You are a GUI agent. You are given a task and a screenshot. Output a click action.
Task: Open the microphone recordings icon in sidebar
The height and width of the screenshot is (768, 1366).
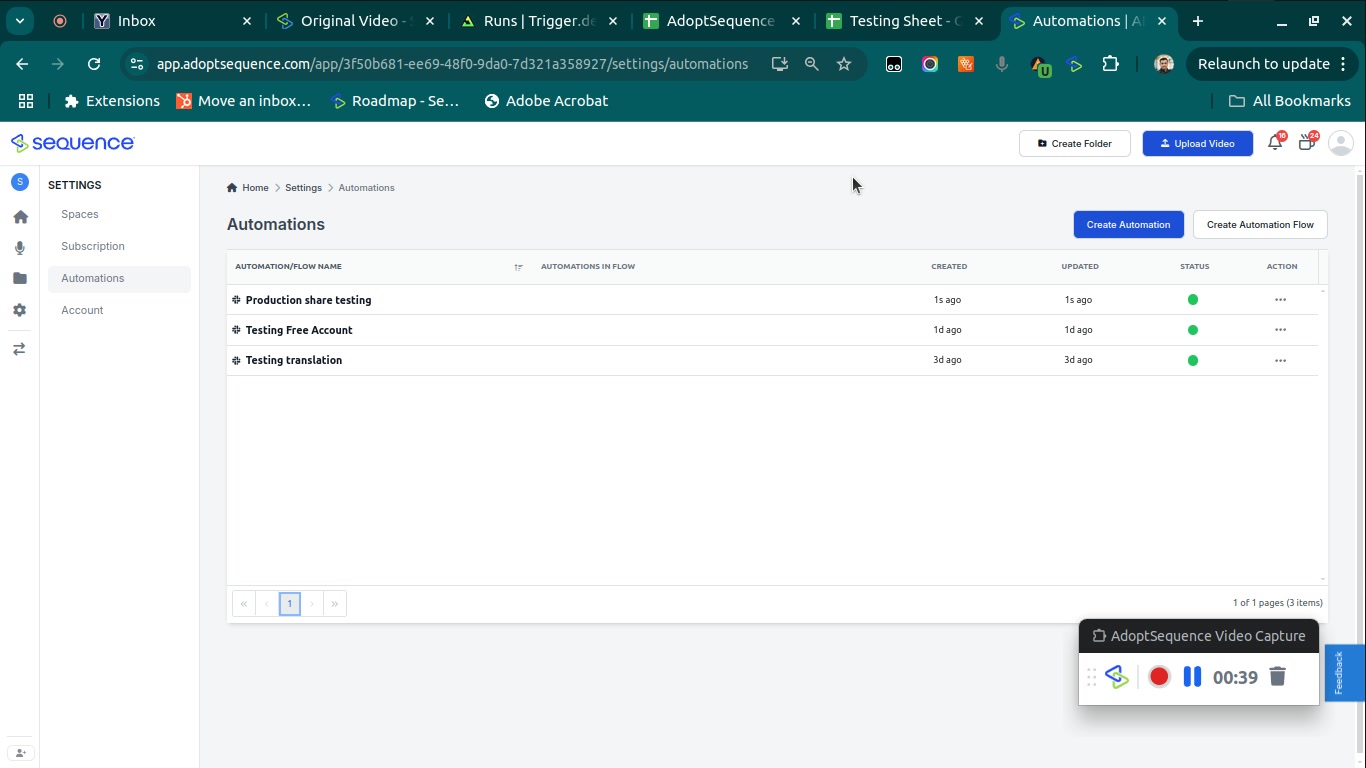pos(20,248)
